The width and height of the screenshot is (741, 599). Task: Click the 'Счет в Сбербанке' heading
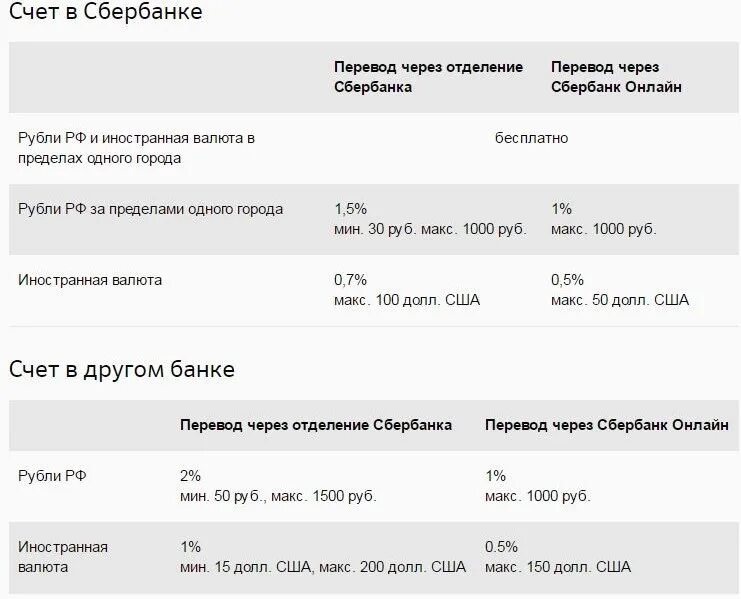[x=105, y=13]
